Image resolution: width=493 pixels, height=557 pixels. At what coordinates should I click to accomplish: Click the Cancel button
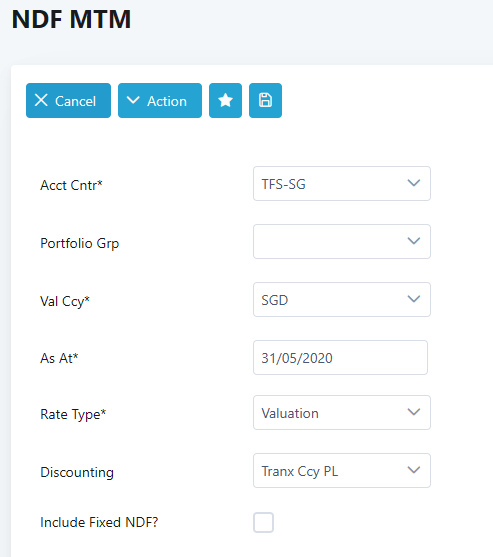coord(68,101)
